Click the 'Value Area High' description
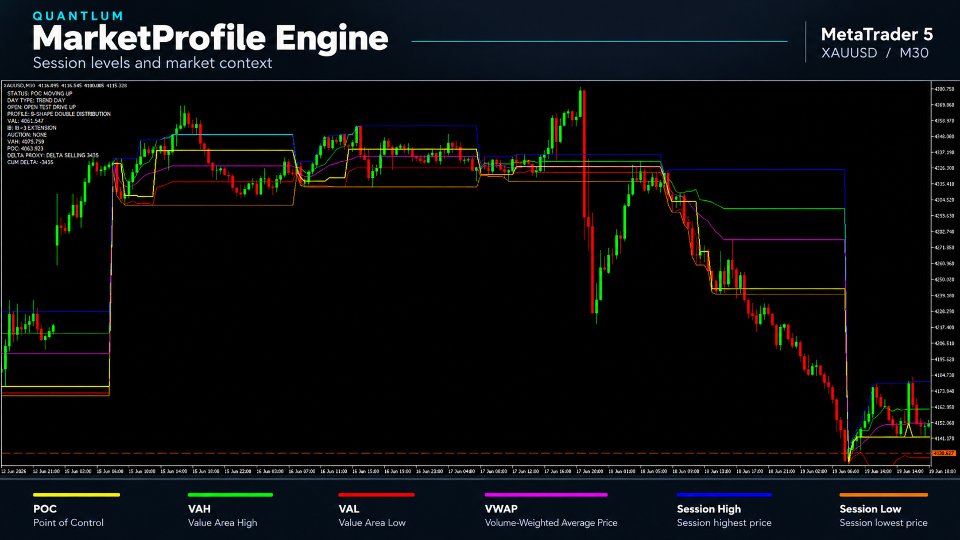This screenshot has height=540, width=960. [222, 523]
